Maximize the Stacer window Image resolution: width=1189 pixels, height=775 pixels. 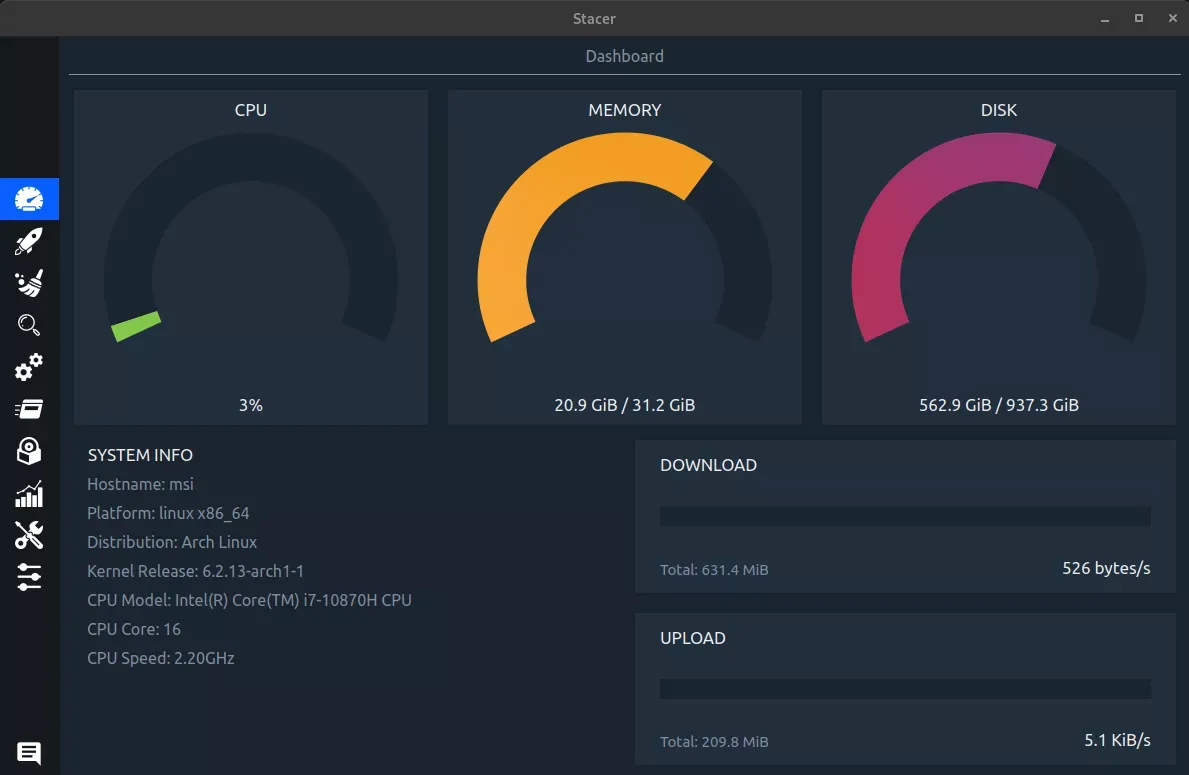tap(1138, 18)
